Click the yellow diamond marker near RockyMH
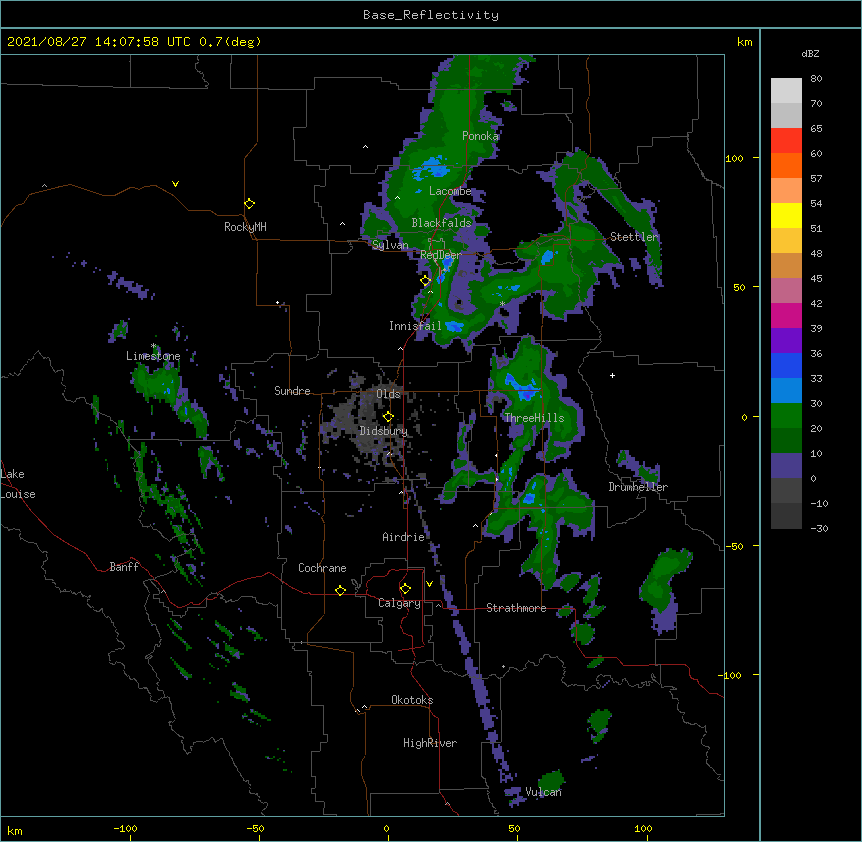The image size is (862, 842). coord(249,204)
